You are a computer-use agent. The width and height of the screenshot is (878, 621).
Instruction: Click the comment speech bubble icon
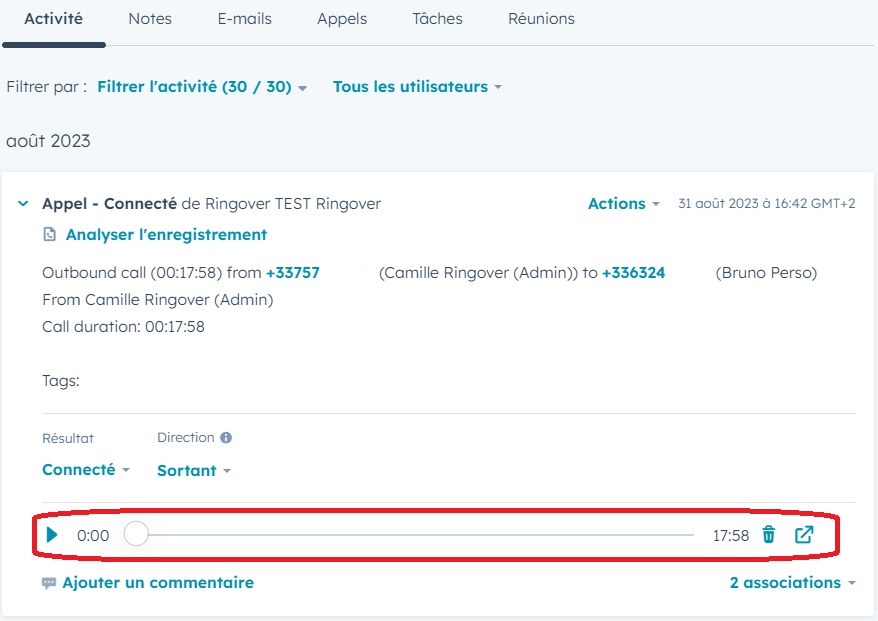(x=49, y=583)
